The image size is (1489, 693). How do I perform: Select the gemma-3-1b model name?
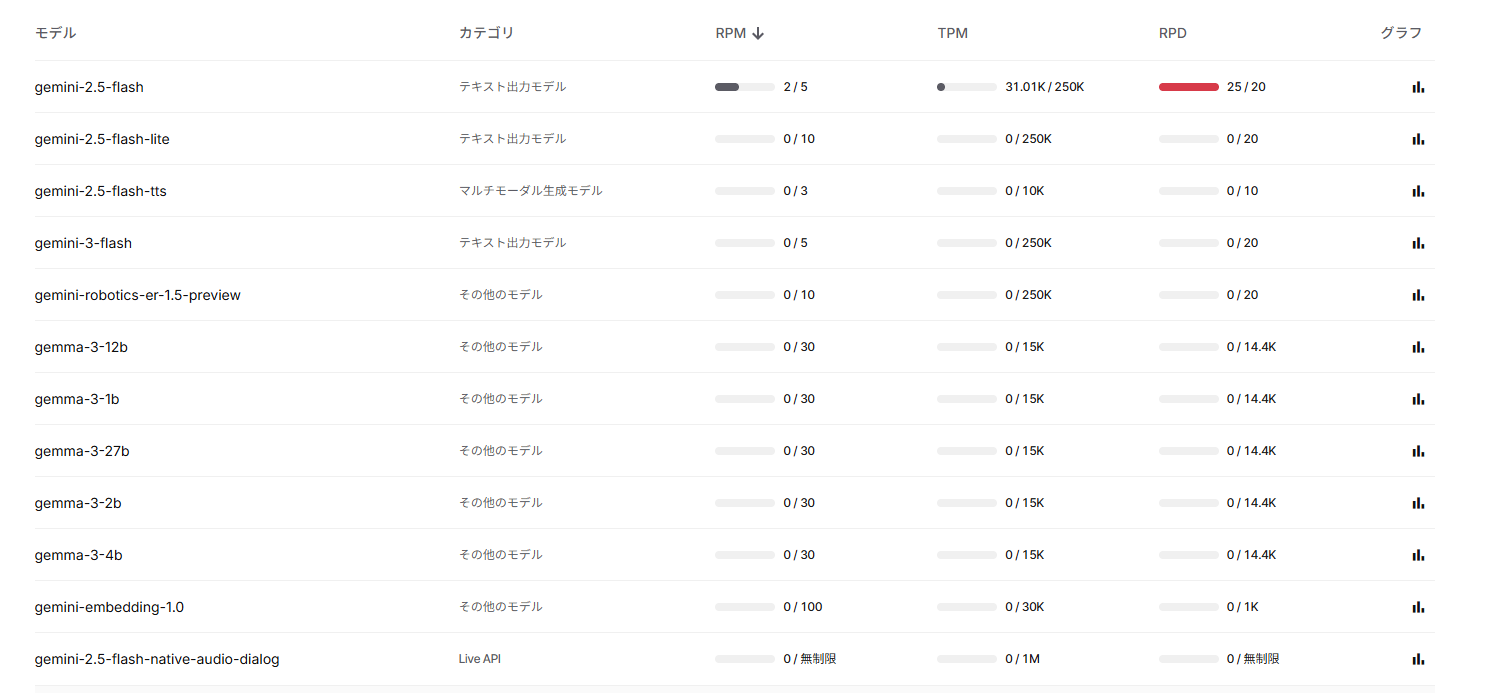pos(77,399)
